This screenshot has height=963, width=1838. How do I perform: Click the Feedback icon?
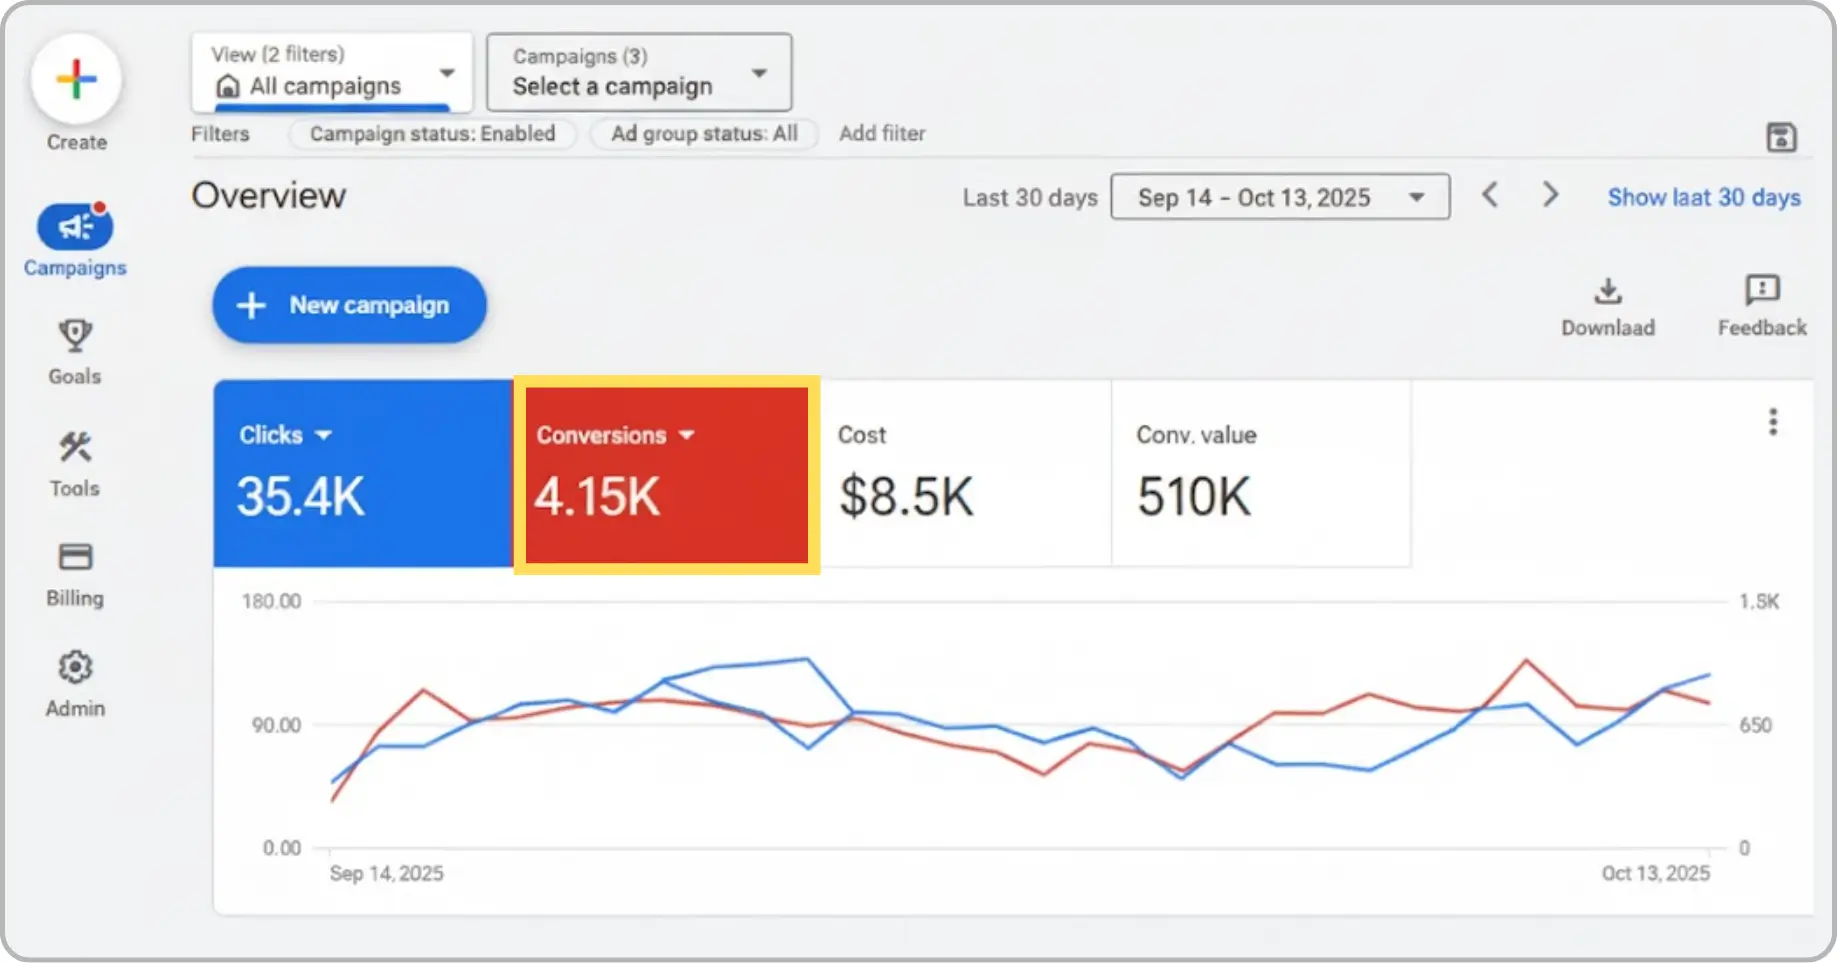point(1762,290)
